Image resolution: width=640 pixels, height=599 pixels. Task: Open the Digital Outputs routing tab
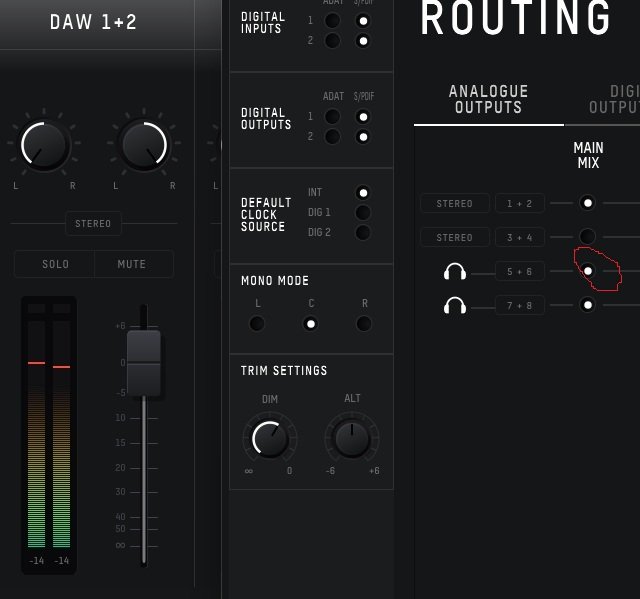point(614,99)
